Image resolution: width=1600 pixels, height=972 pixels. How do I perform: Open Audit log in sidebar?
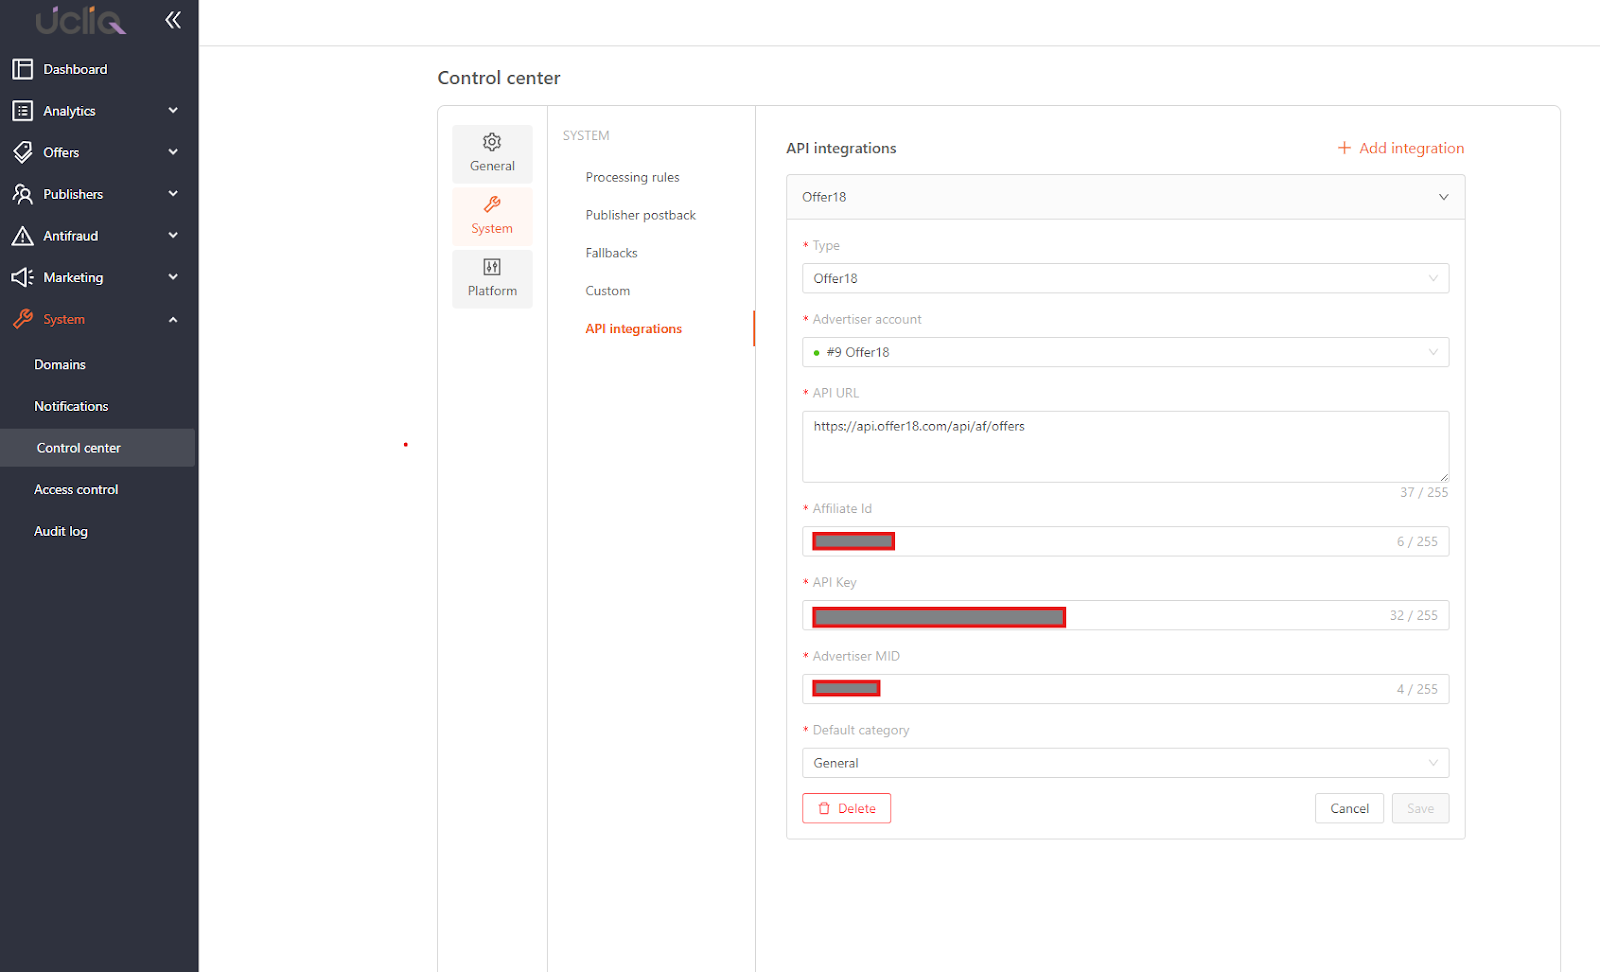pos(61,532)
